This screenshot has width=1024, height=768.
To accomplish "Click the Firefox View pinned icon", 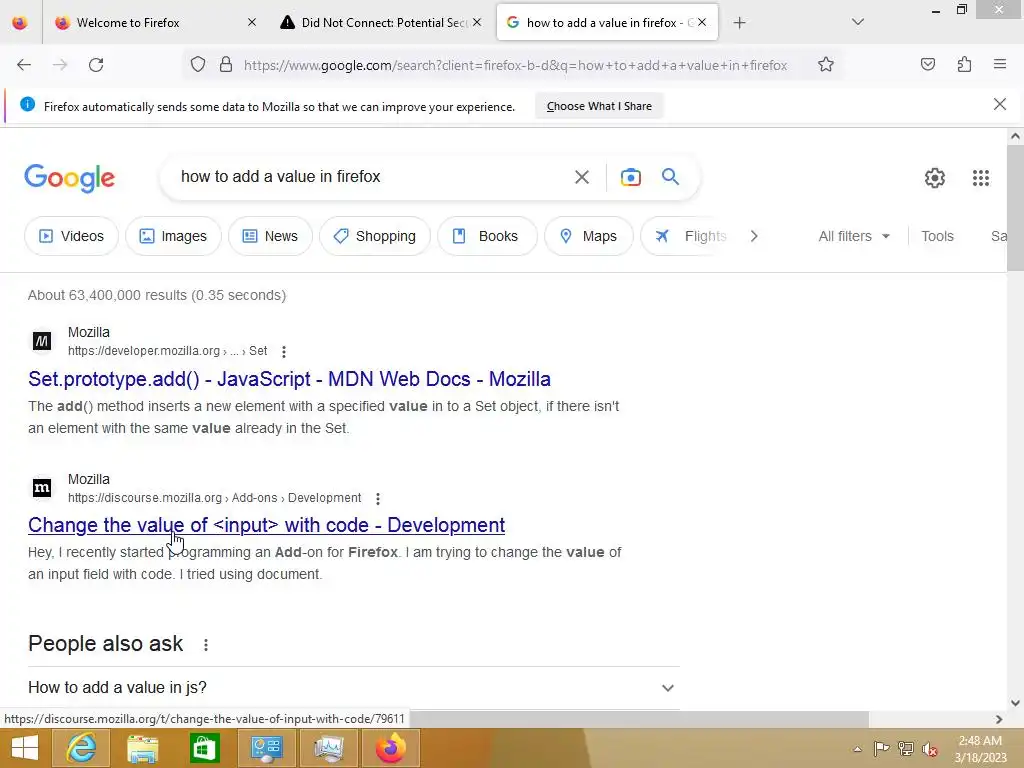I will [x=20, y=23].
